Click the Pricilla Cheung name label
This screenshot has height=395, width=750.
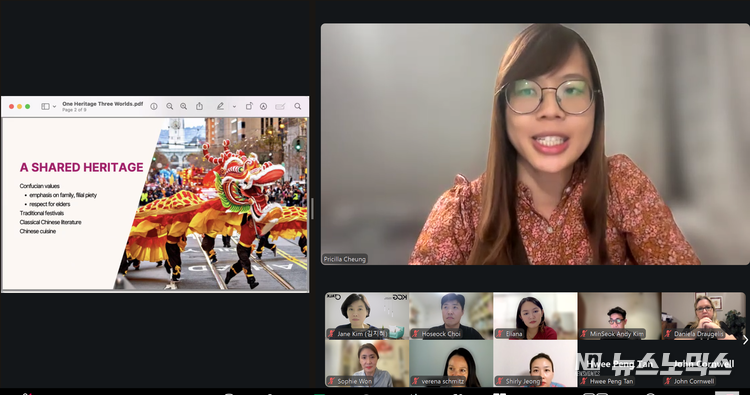(345, 259)
